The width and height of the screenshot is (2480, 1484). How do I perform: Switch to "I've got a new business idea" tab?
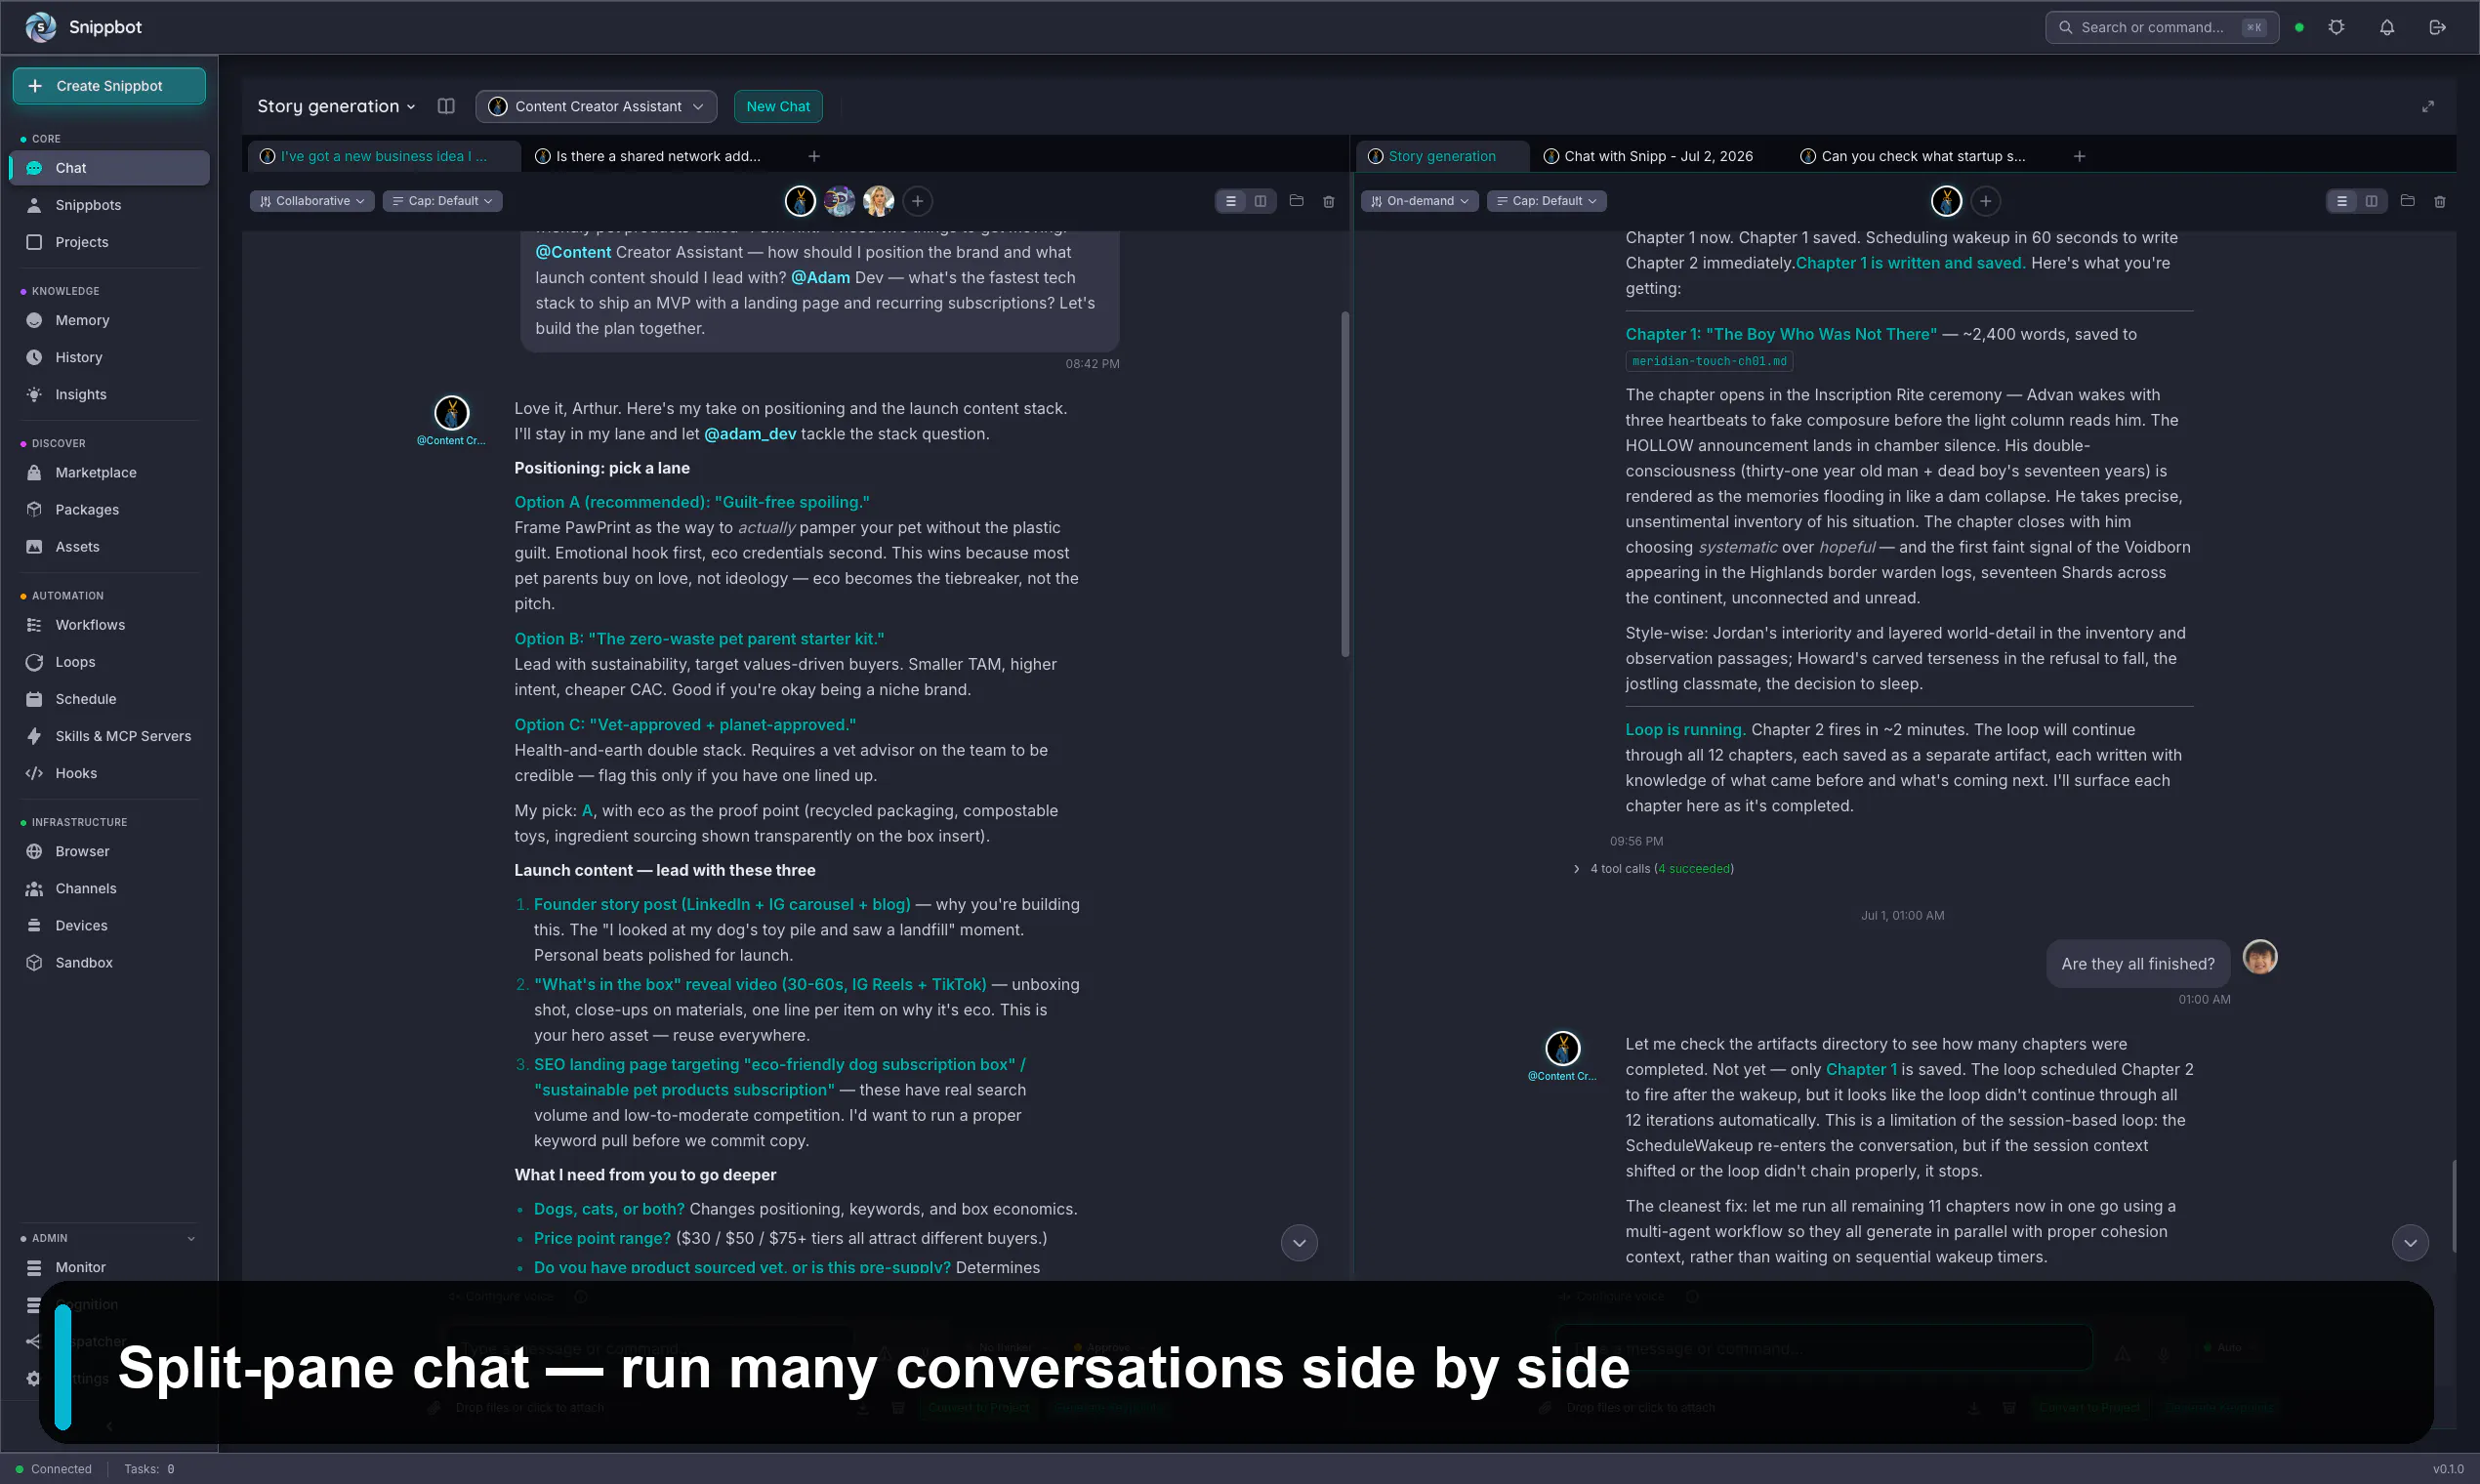382,156
